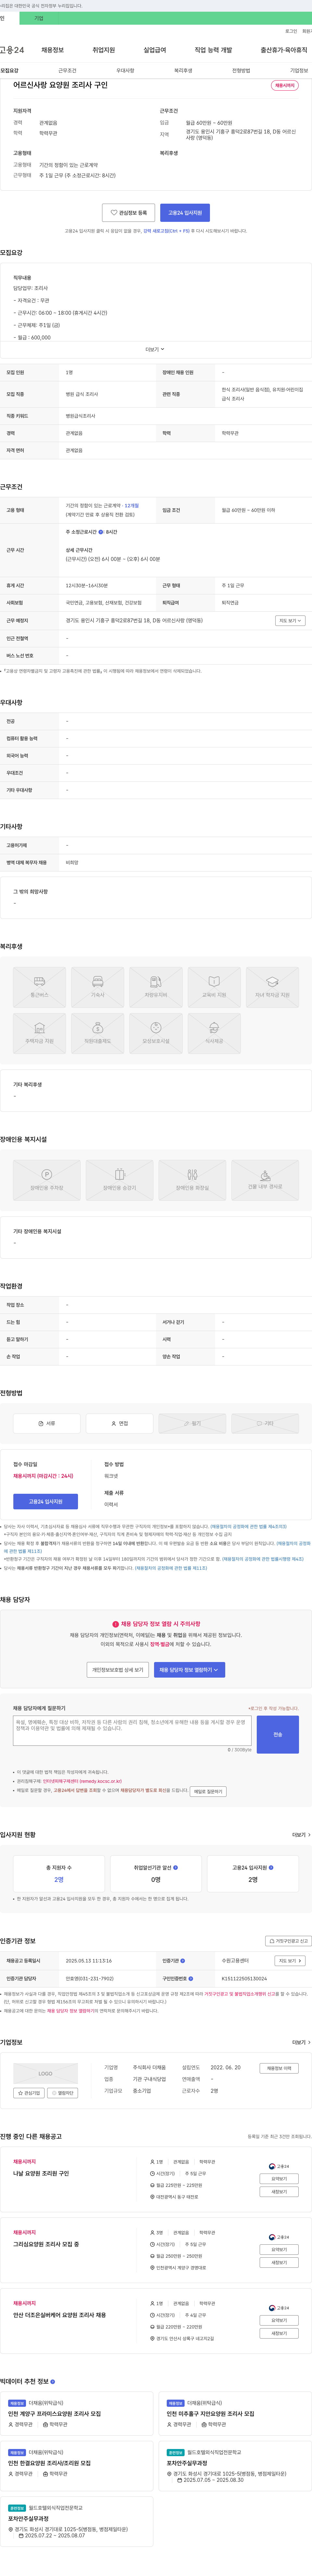Jump to the 전형방법 section tab
Viewport: 312px width, 2576px height.
tap(241, 71)
